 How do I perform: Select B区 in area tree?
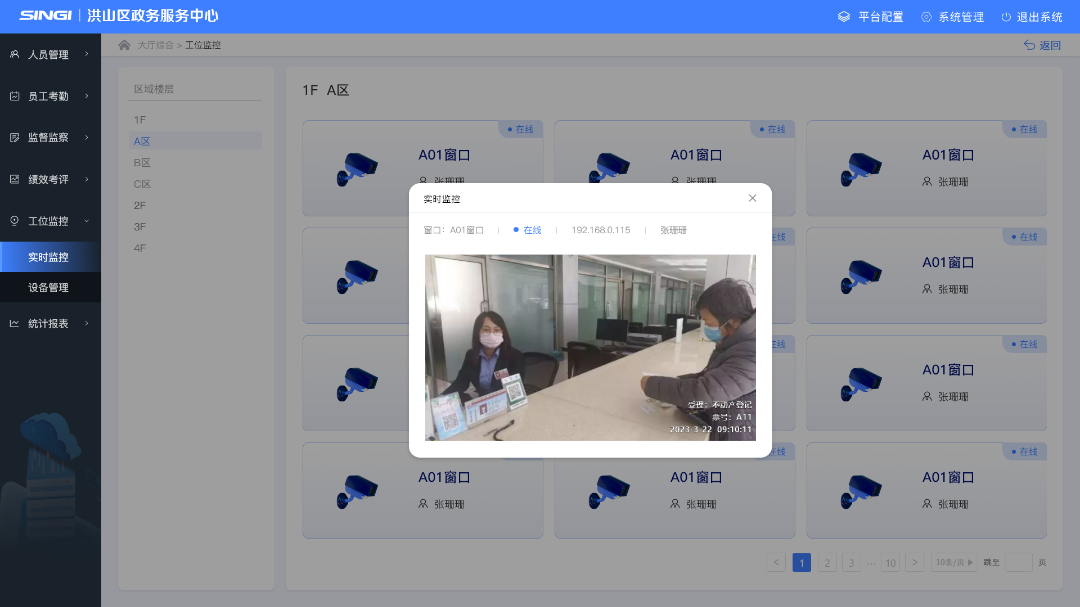pos(142,163)
